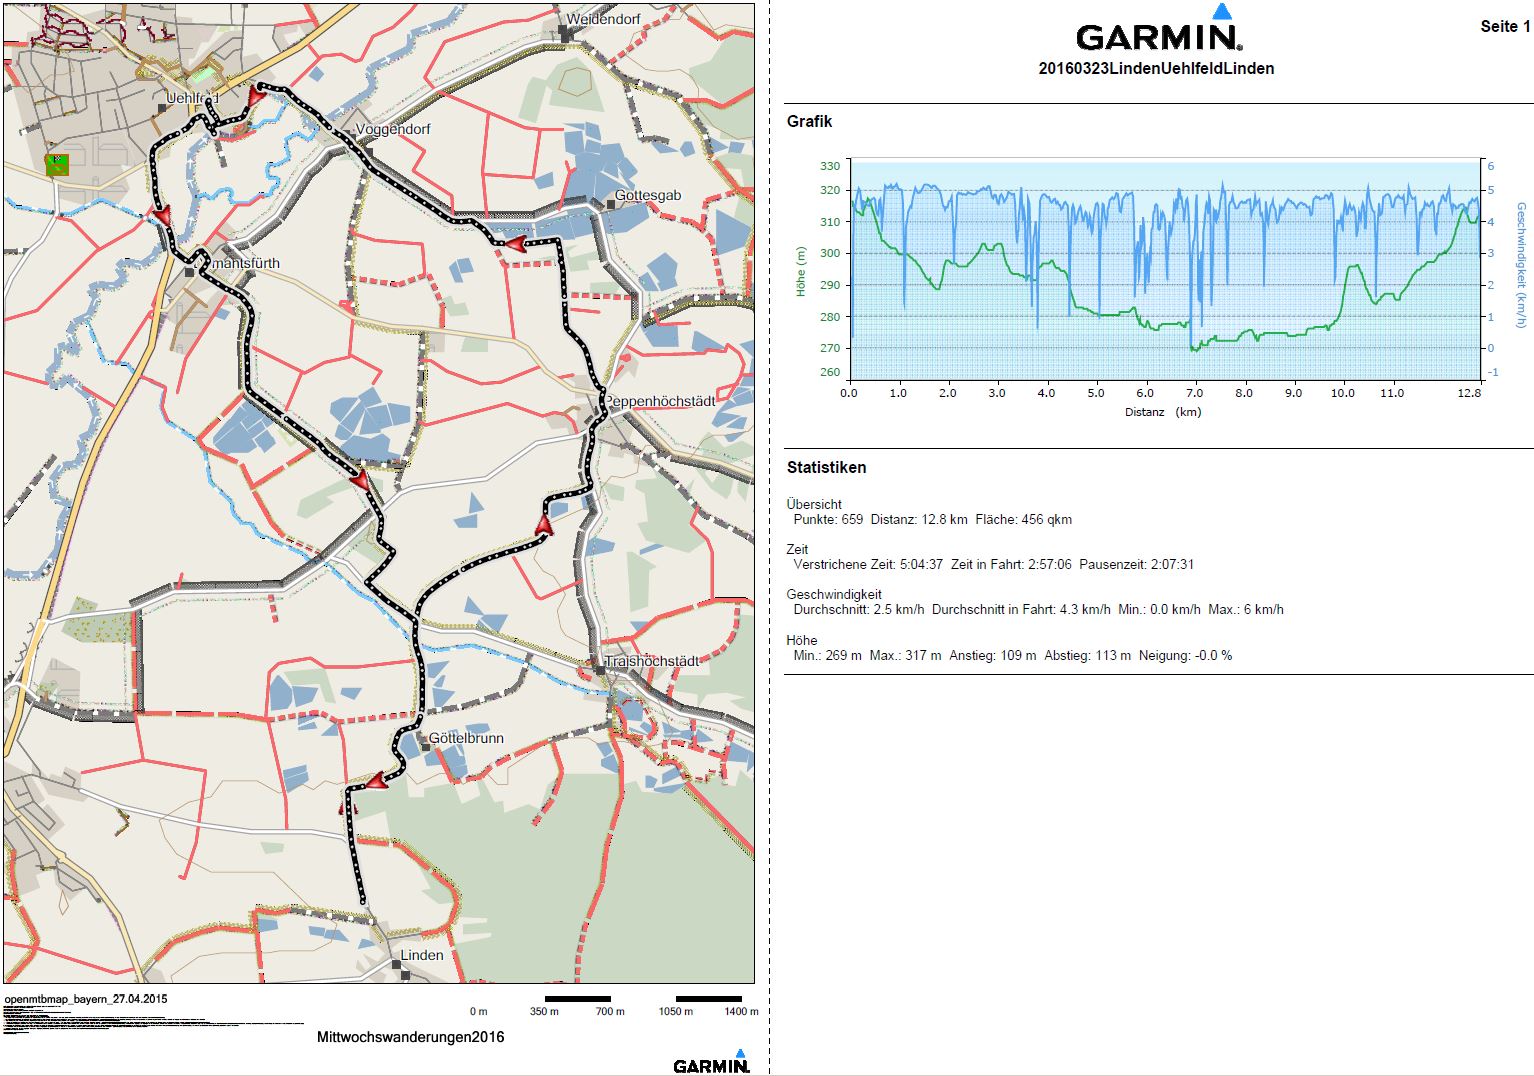
Task: Click the Mittwochswanderungen2016 caption under the map
Action: tap(410, 1037)
